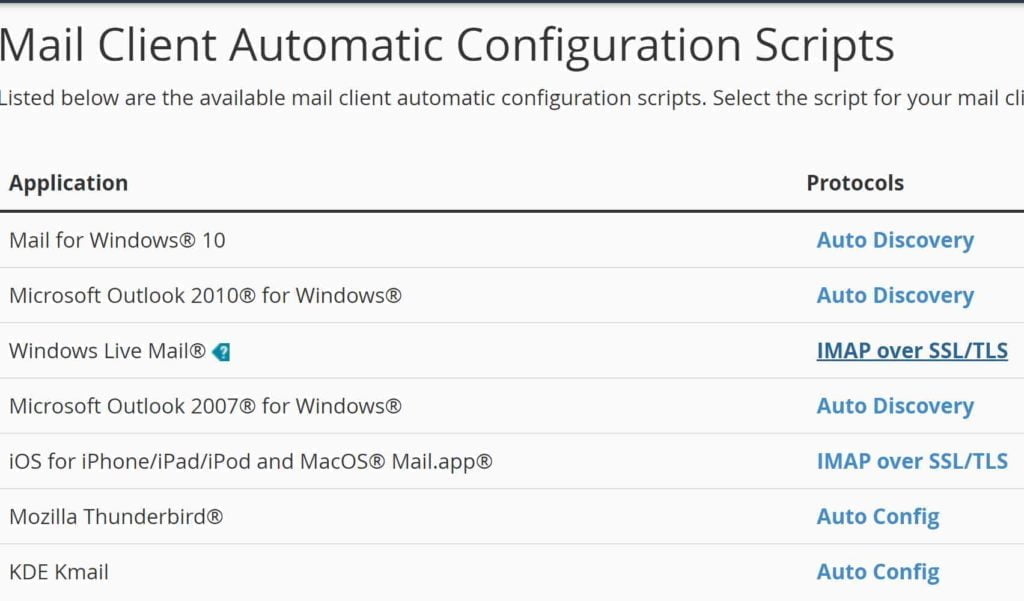This screenshot has height=601, width=1024.
Task: Click the help icon beside Windows Live Mail
Action: (x=221, y=352)
